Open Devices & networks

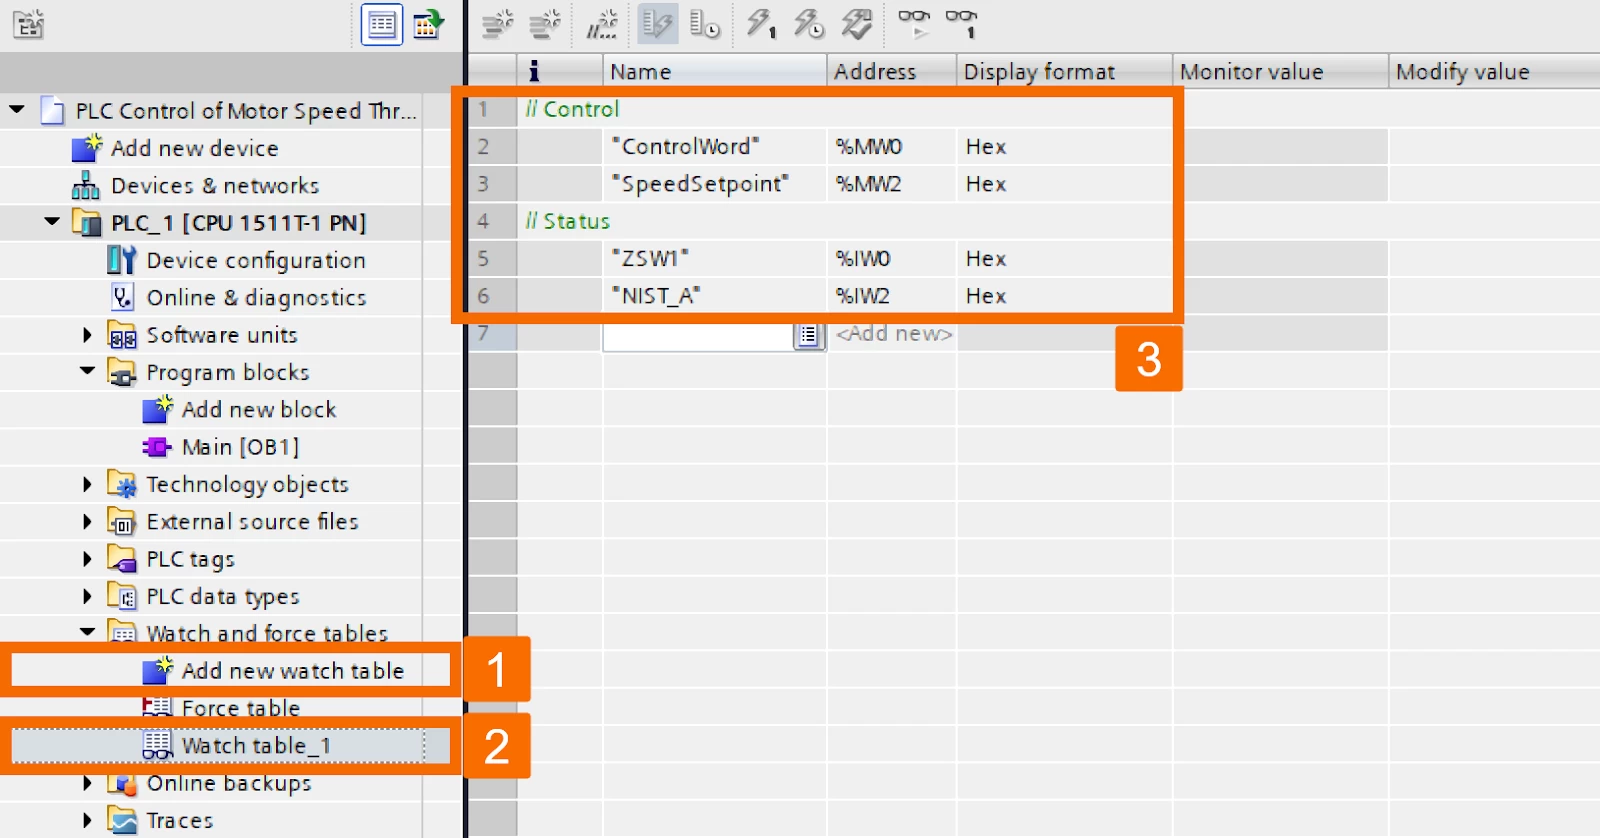[x=215, y=185]
